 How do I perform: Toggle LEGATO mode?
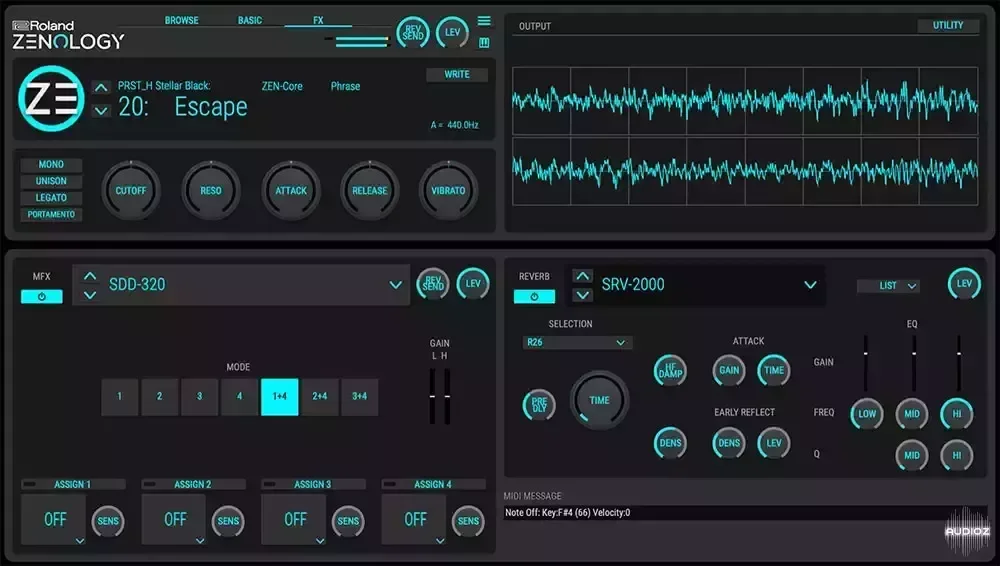(51, 198)
